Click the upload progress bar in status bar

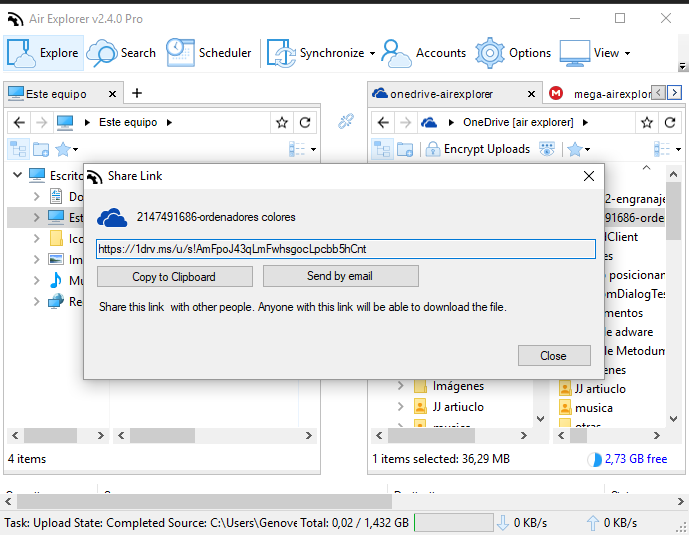[x=454, y=523]
